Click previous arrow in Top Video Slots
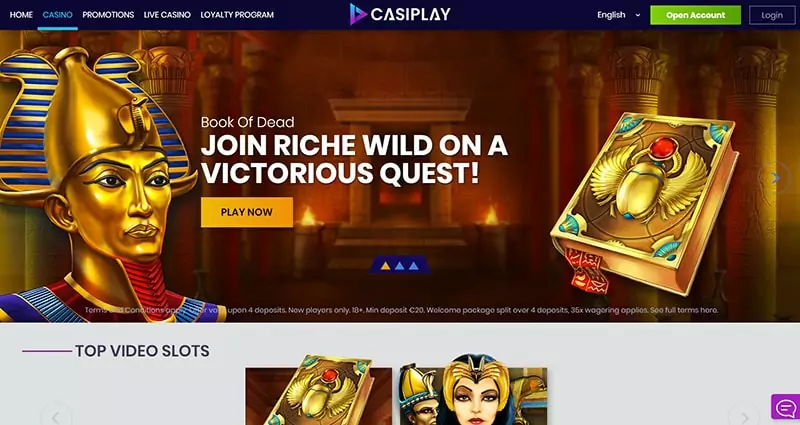This screenshot has width=800, height=425. pos(56,416)
